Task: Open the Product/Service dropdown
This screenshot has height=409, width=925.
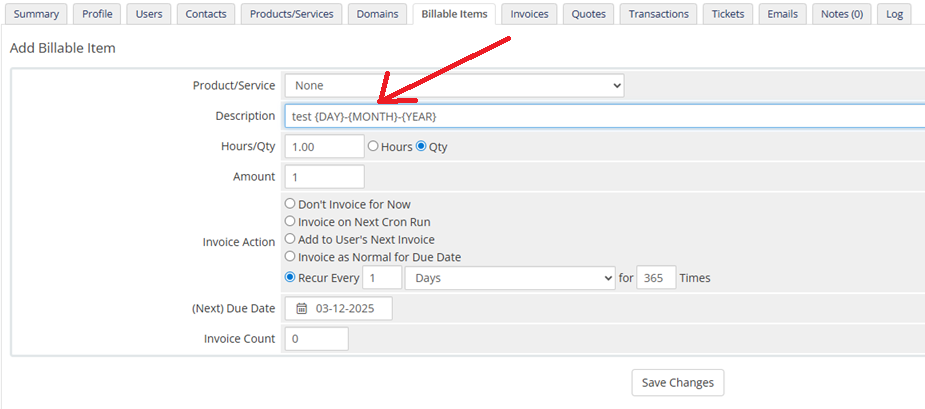Action: [454, 86]
